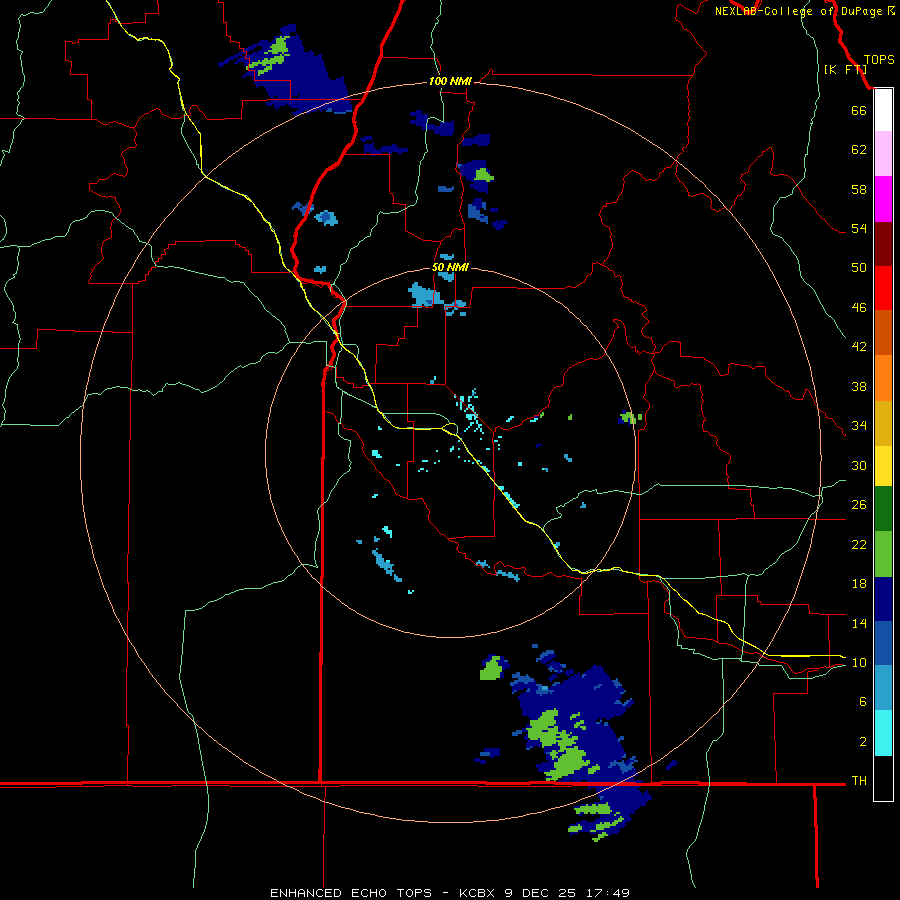Viewport: 900px width, 900px height.
Task: Click the '26' legend value
Action: click(859, 505)
